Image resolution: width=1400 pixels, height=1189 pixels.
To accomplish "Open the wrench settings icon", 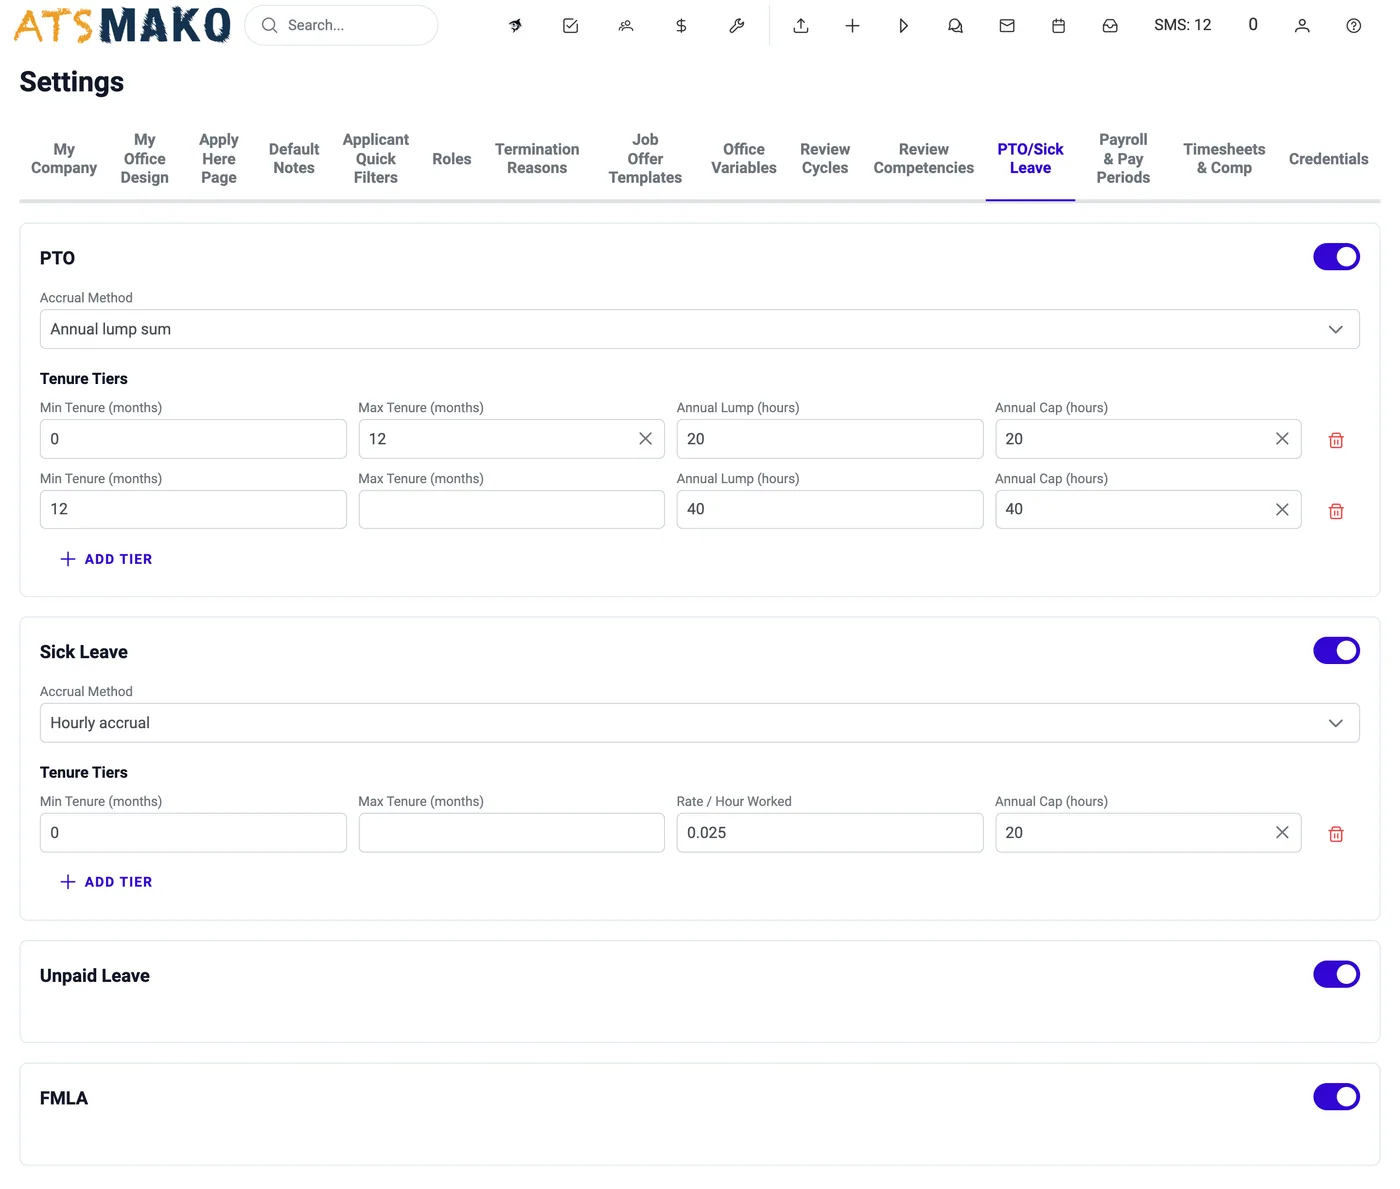I will point(737,26).
